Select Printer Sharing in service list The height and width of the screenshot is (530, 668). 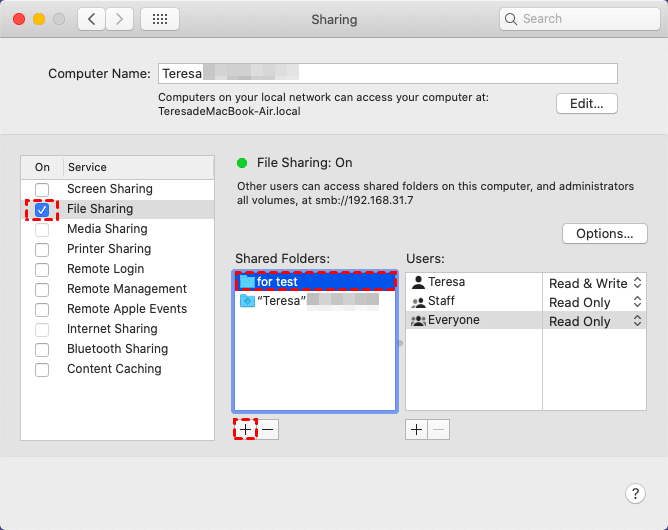point(109,249)
